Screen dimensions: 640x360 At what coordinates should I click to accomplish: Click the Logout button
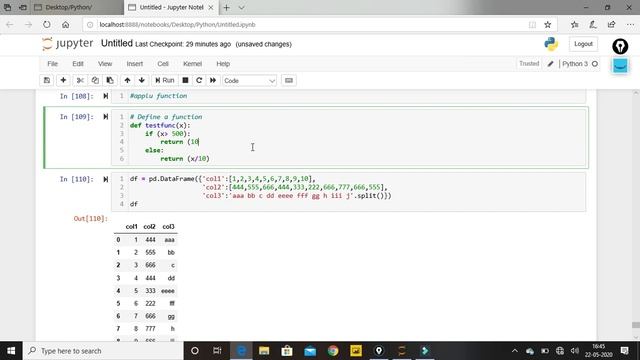583,44
